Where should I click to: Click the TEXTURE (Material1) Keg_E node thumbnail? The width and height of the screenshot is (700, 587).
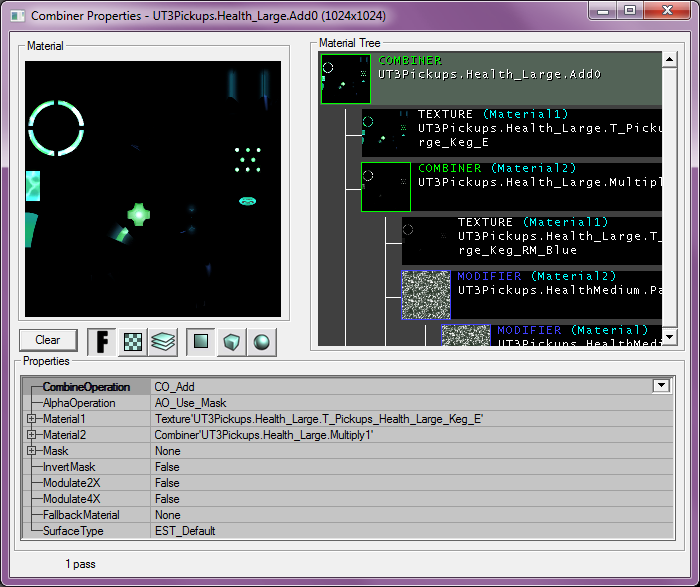coord(386,132)
